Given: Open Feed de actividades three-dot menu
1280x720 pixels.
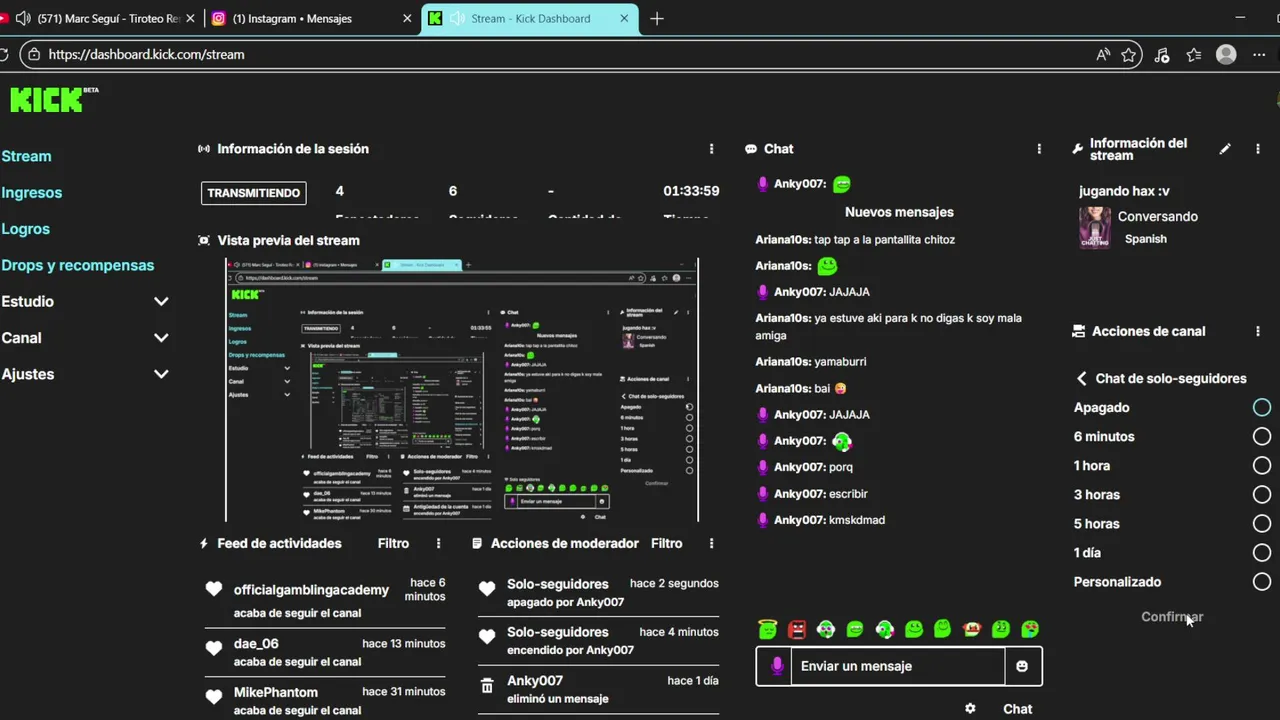Looking at the screenshot, I should [x=438, y=543].
